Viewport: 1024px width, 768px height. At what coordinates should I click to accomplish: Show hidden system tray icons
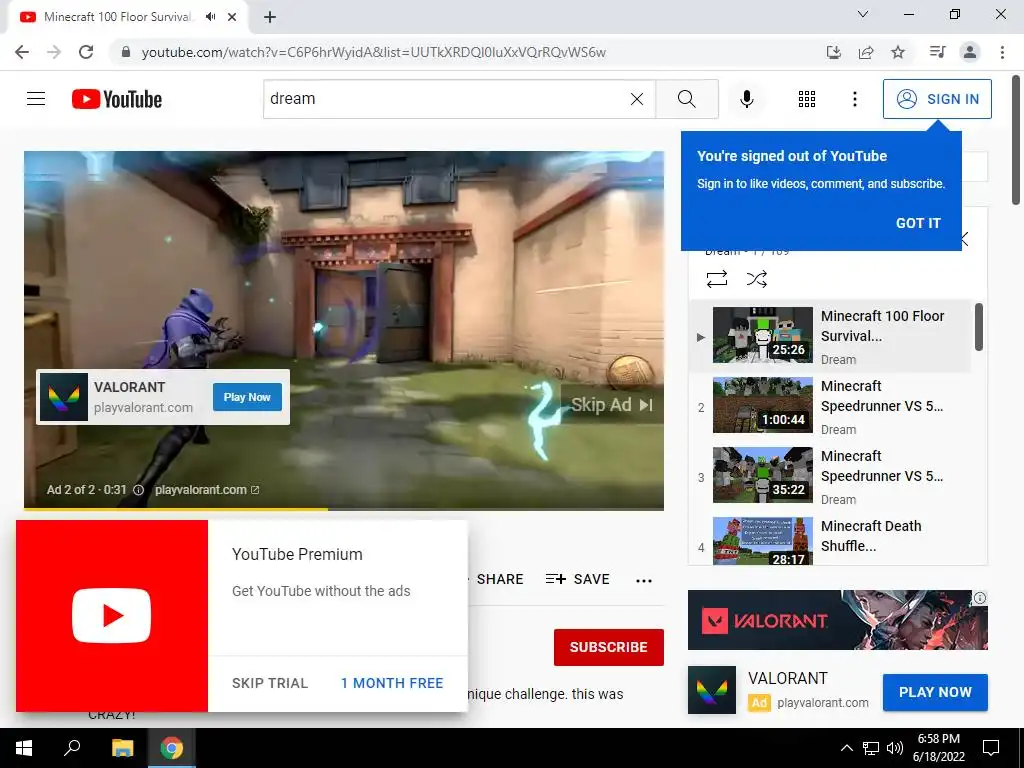point(846,748)
